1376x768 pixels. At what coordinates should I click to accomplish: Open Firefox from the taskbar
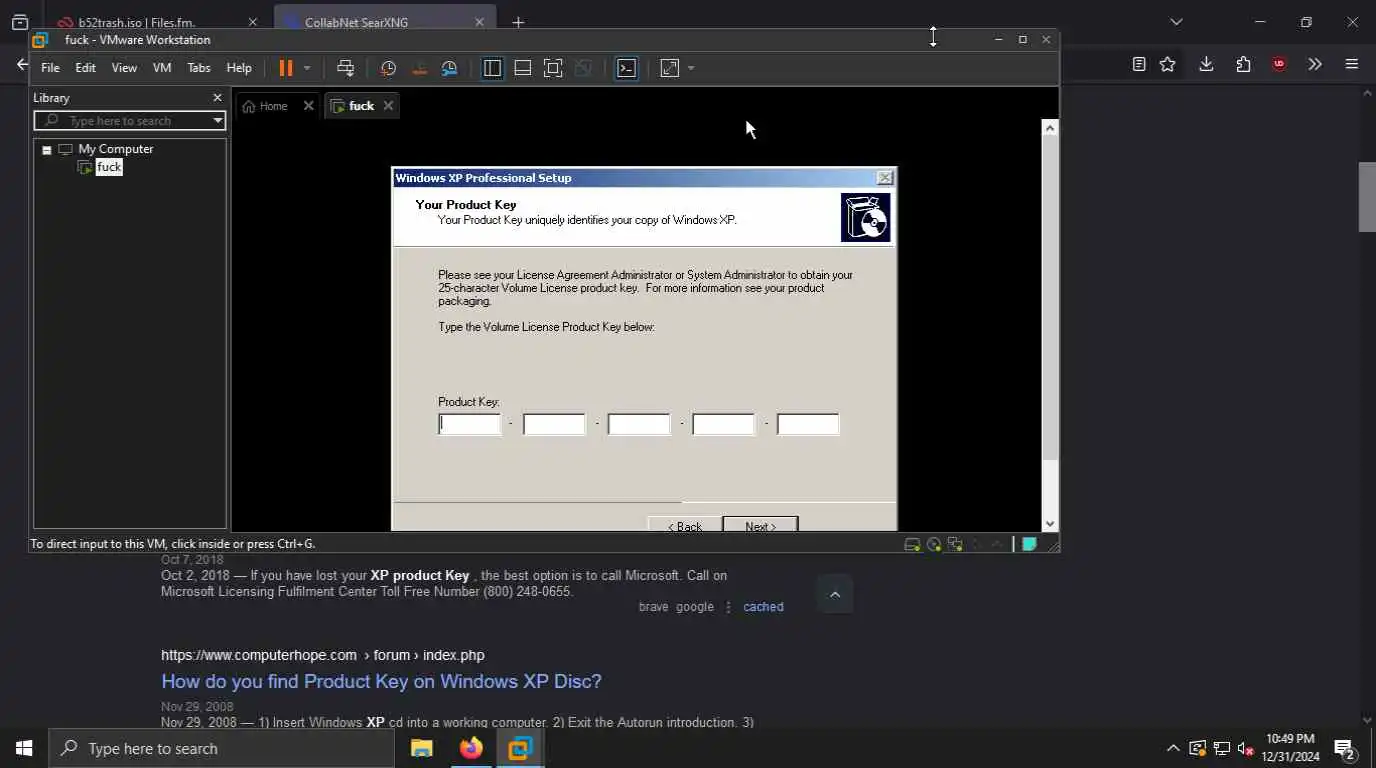coord(471,748)
